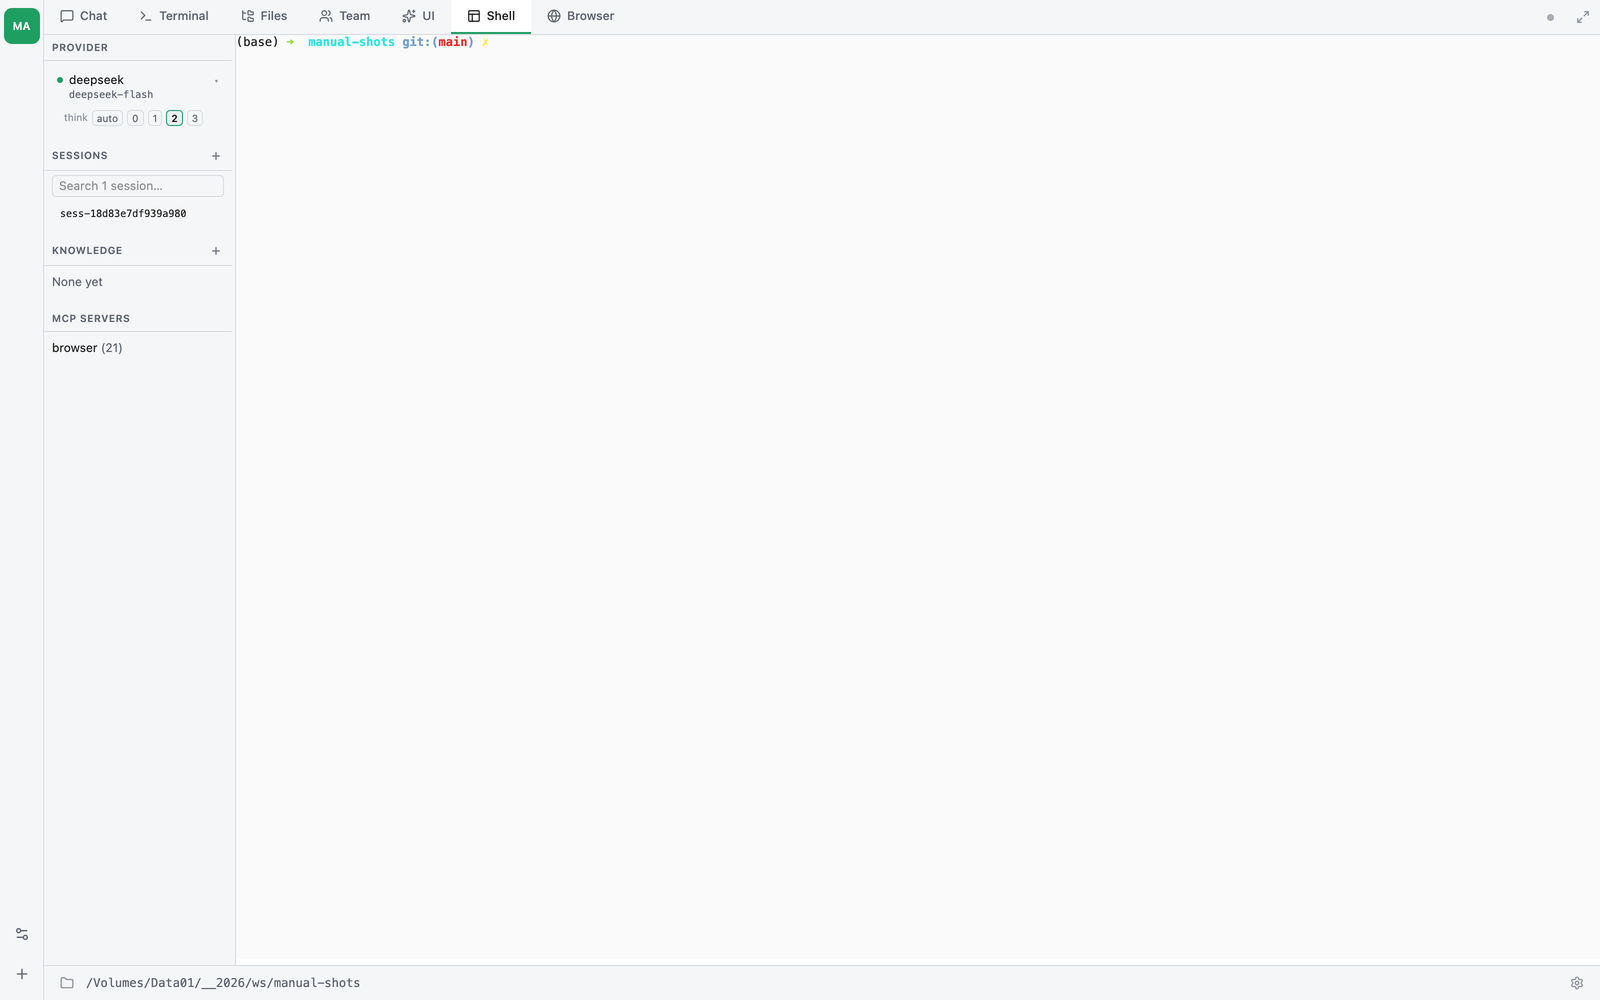Set think level to 1

pos(155,118)
